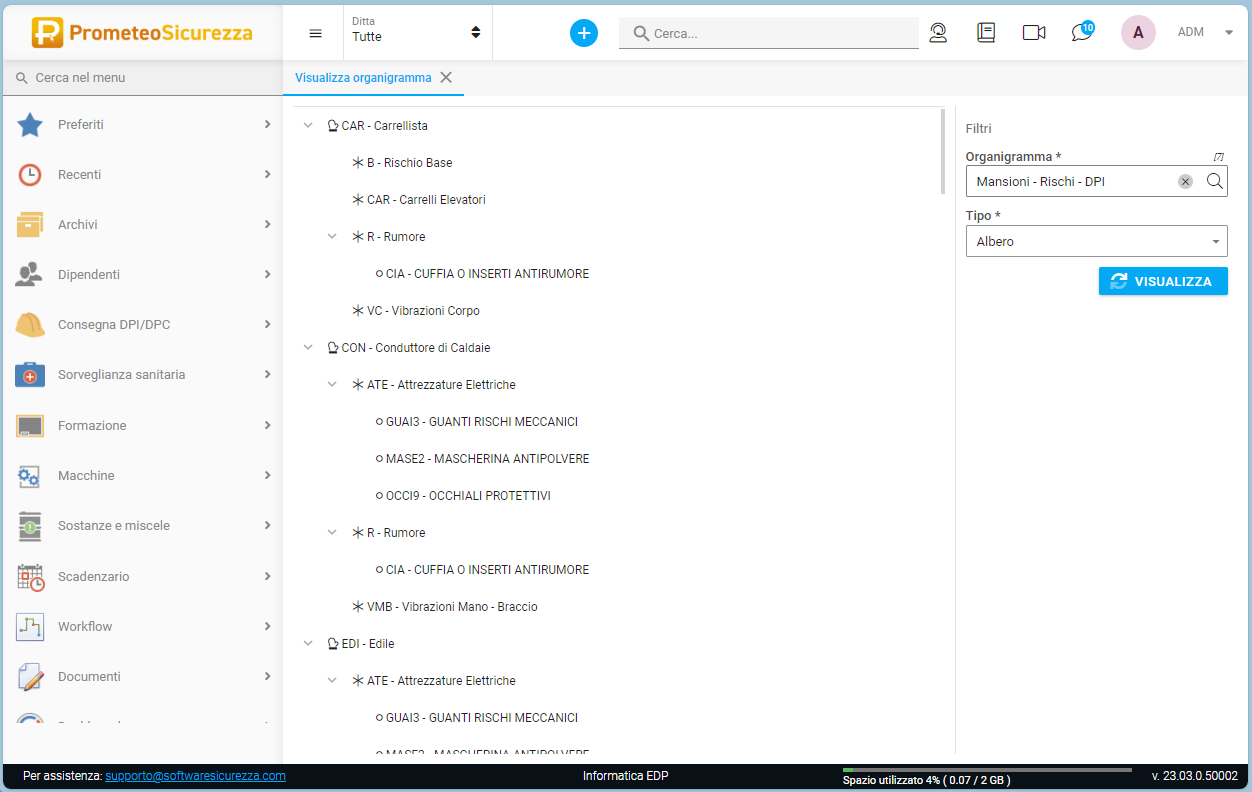This screenshot has width=1252, height=792.
Task: Open chat messages with 10 badge
Action: click(x=1082, y=31)
